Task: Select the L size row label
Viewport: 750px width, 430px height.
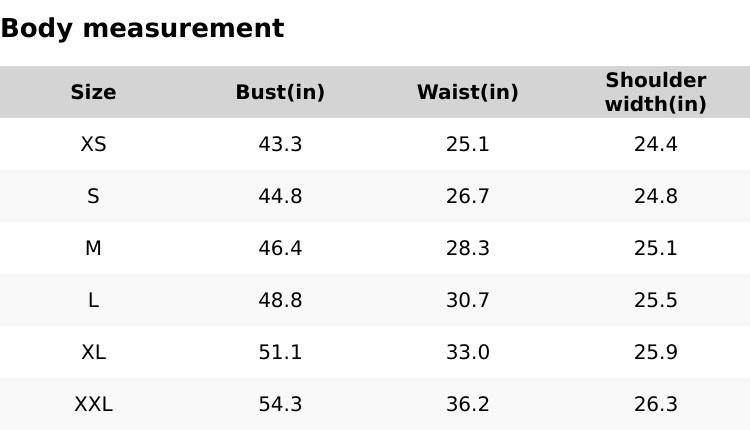Action: pos(93,300)
